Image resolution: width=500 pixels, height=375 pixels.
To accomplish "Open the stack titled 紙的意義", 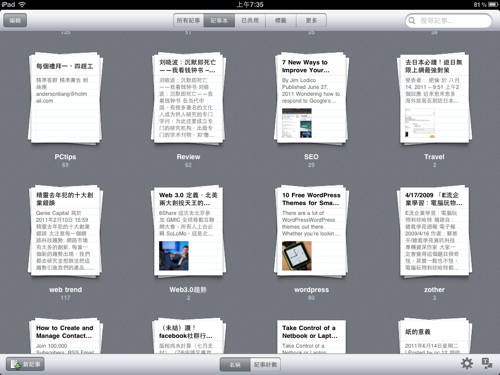I will pyautogui.click(x=434, y=336).
